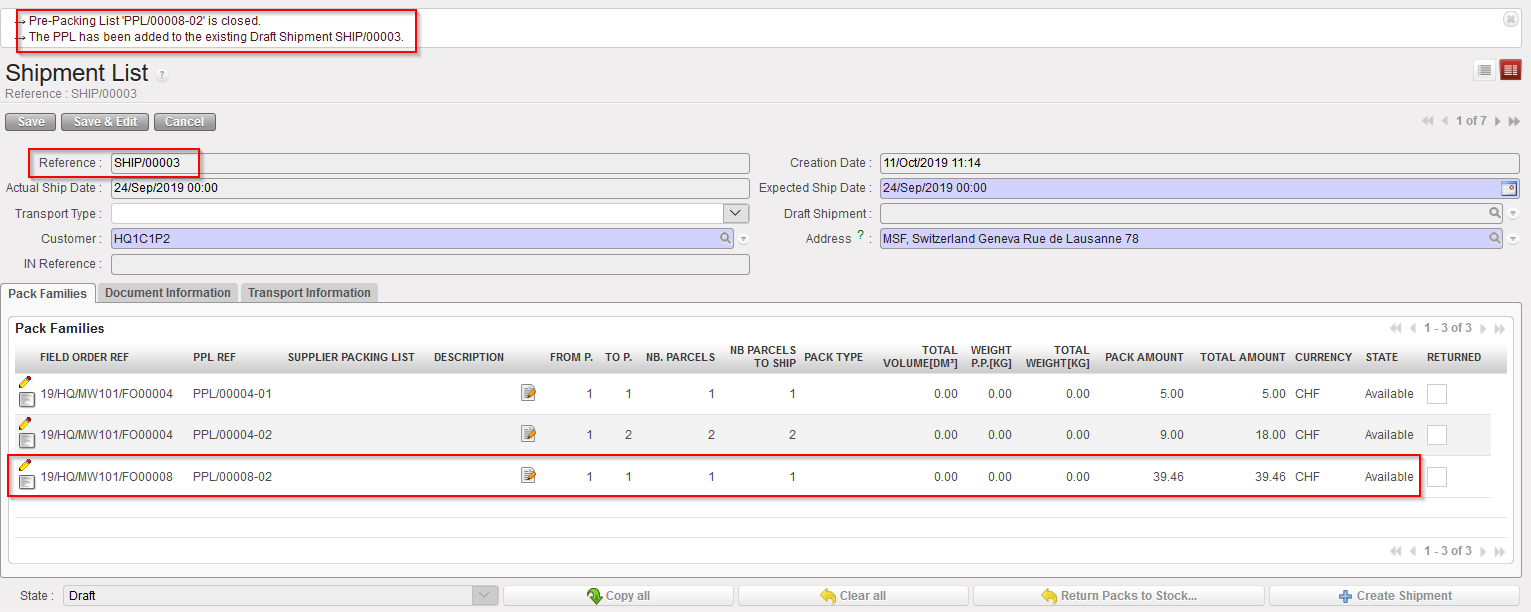Open the Transport Type dropdown
This screenshot has height=612, width=1531.
736,213
